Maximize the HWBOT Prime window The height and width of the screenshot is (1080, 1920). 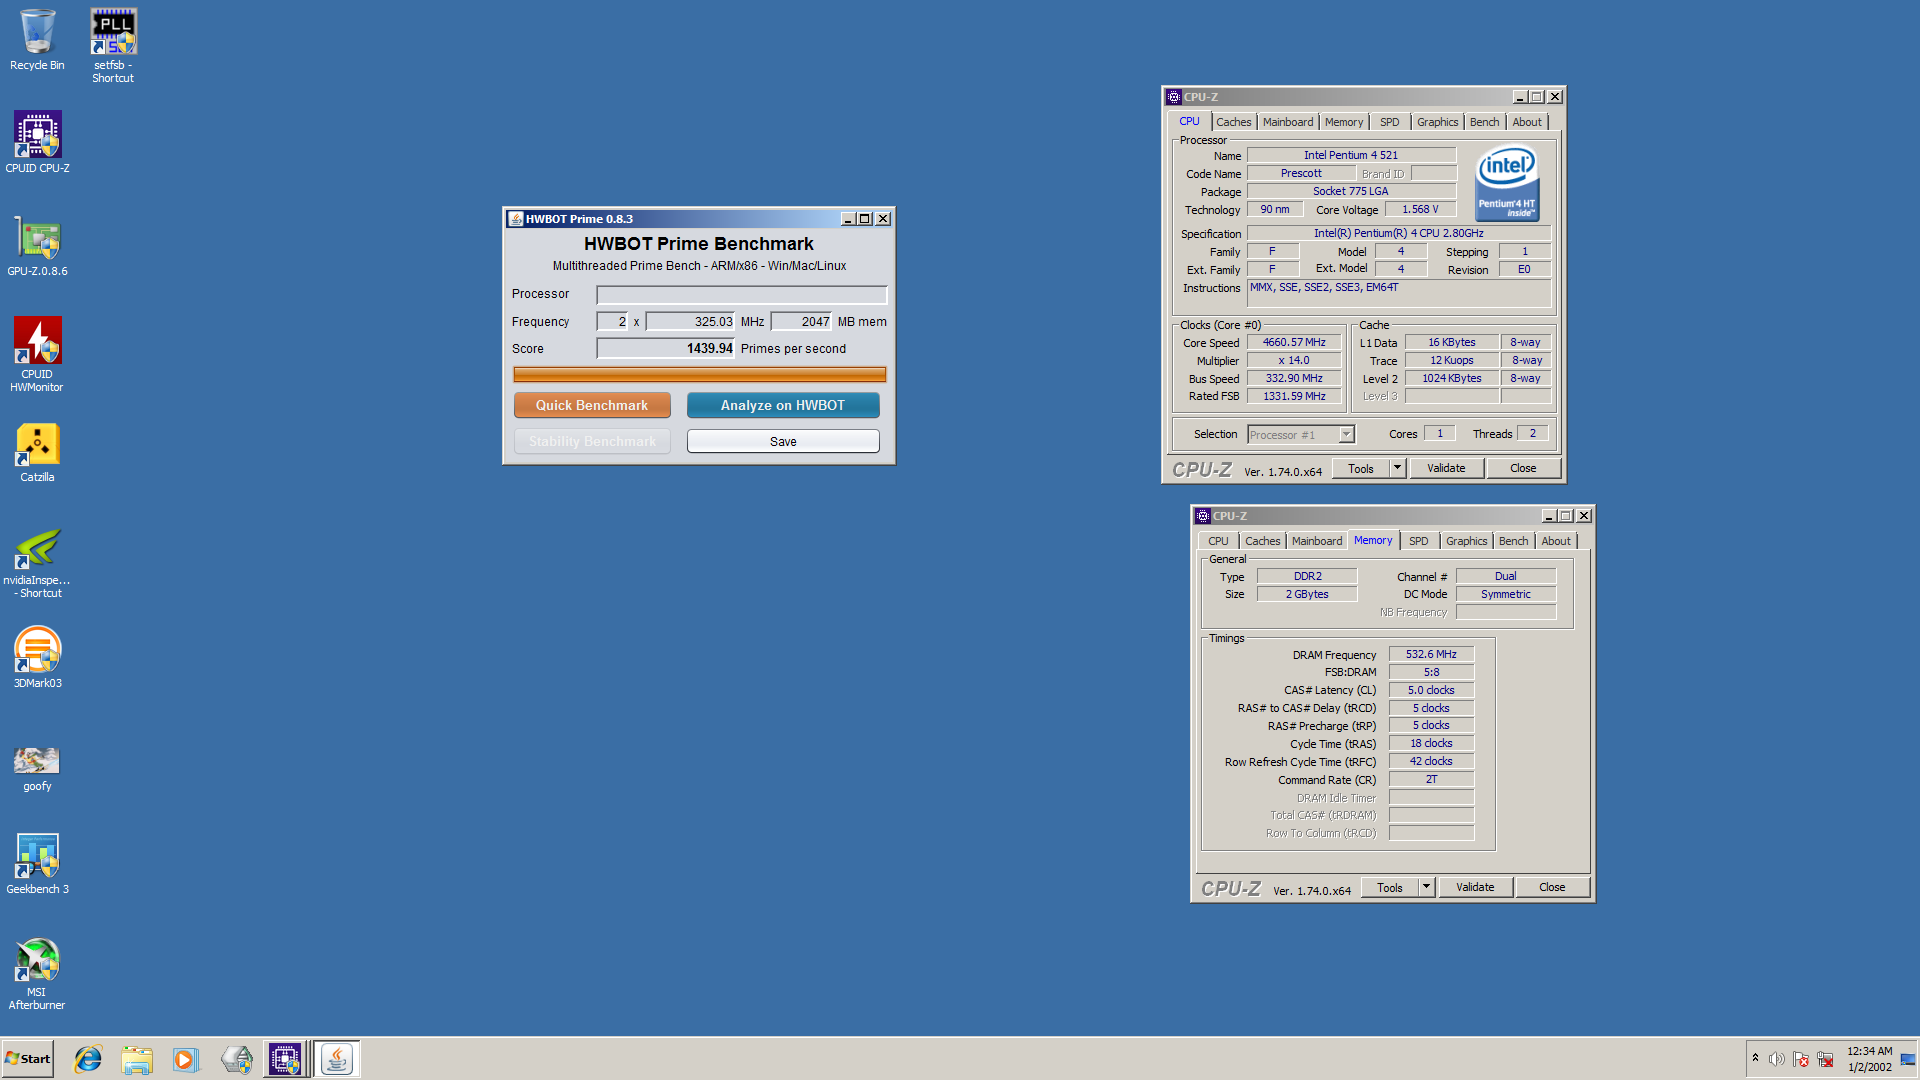coord(865,219)
